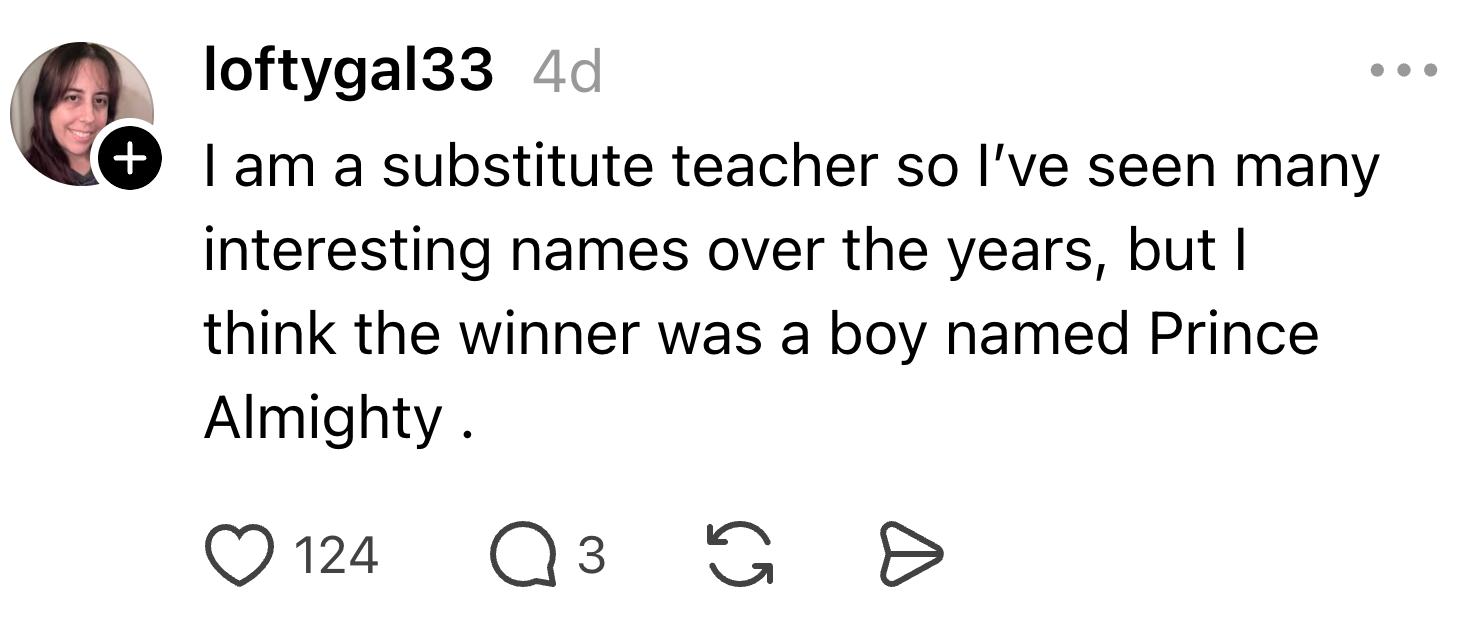Share the post with the paper plane icon
1470x634 pixels.
pyautogui.click(x=909, y=555)
